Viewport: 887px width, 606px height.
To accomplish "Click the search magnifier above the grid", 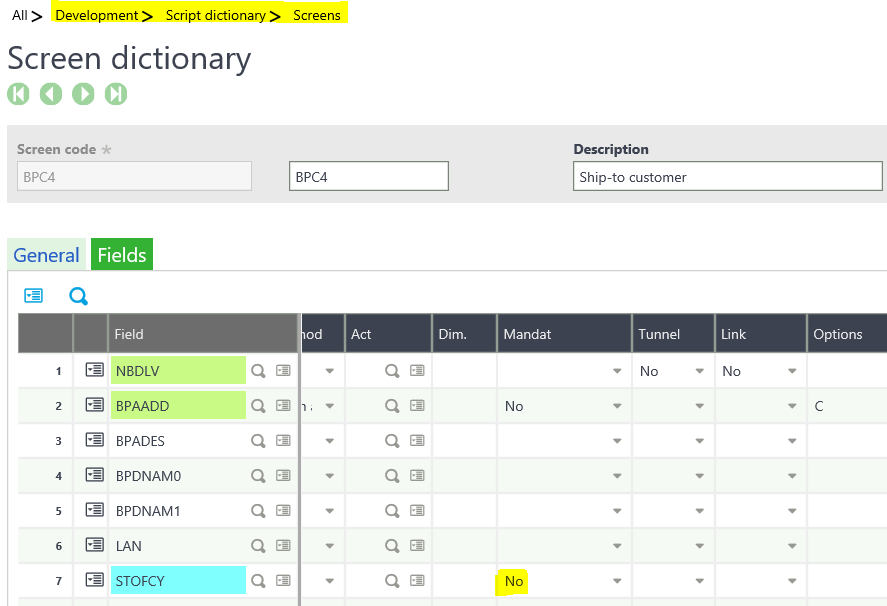I will [78, 296].
